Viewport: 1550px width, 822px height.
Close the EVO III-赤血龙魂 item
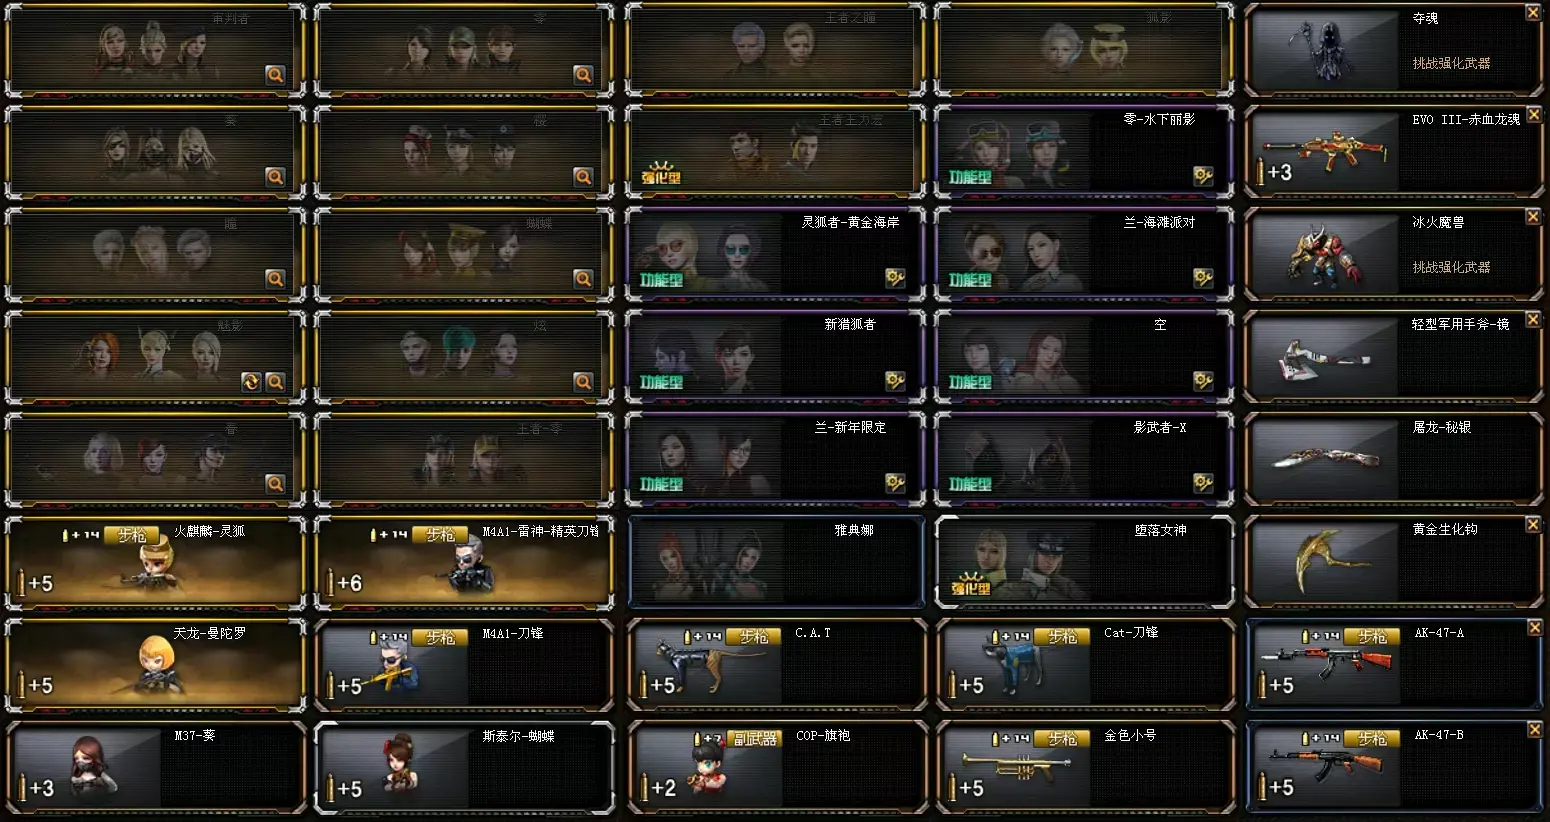(1534, 115)
